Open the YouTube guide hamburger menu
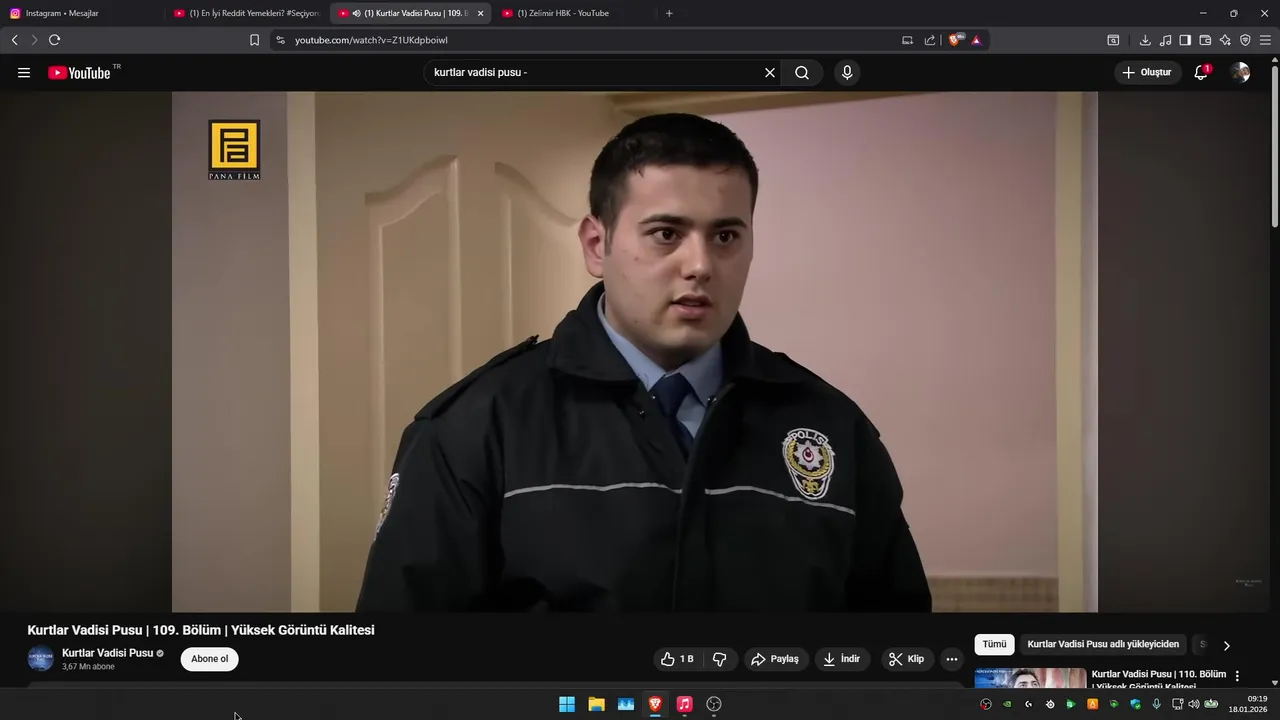This screenshot has height=720, width=1280. (24, 73)
